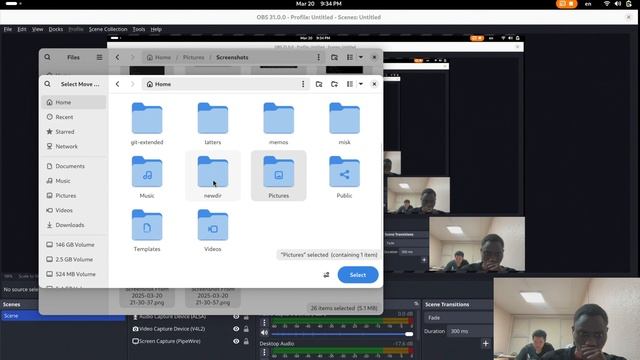
Task: Open Downloads in the sidebar
Action: point(74,225)
